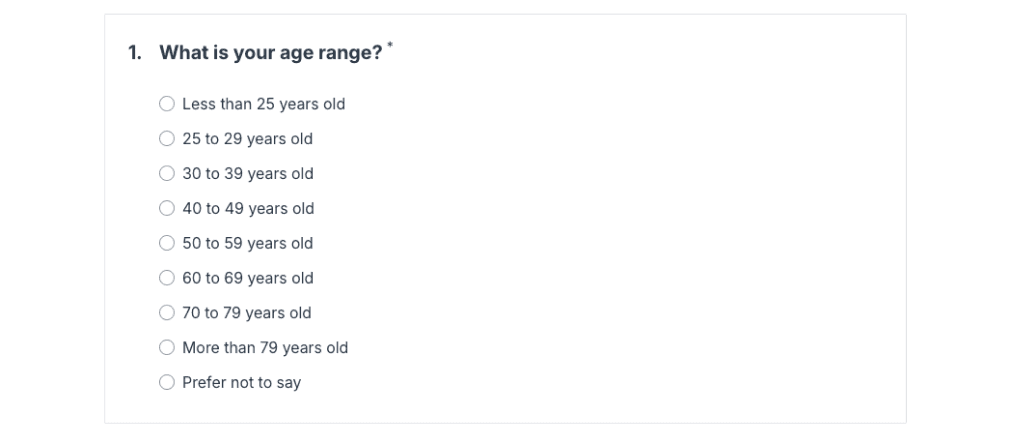Image resolution: width=1012 pixels, height=436 pixels.
Task: Click the '30 to 39 years old' label text
Action: coord(248,173)
